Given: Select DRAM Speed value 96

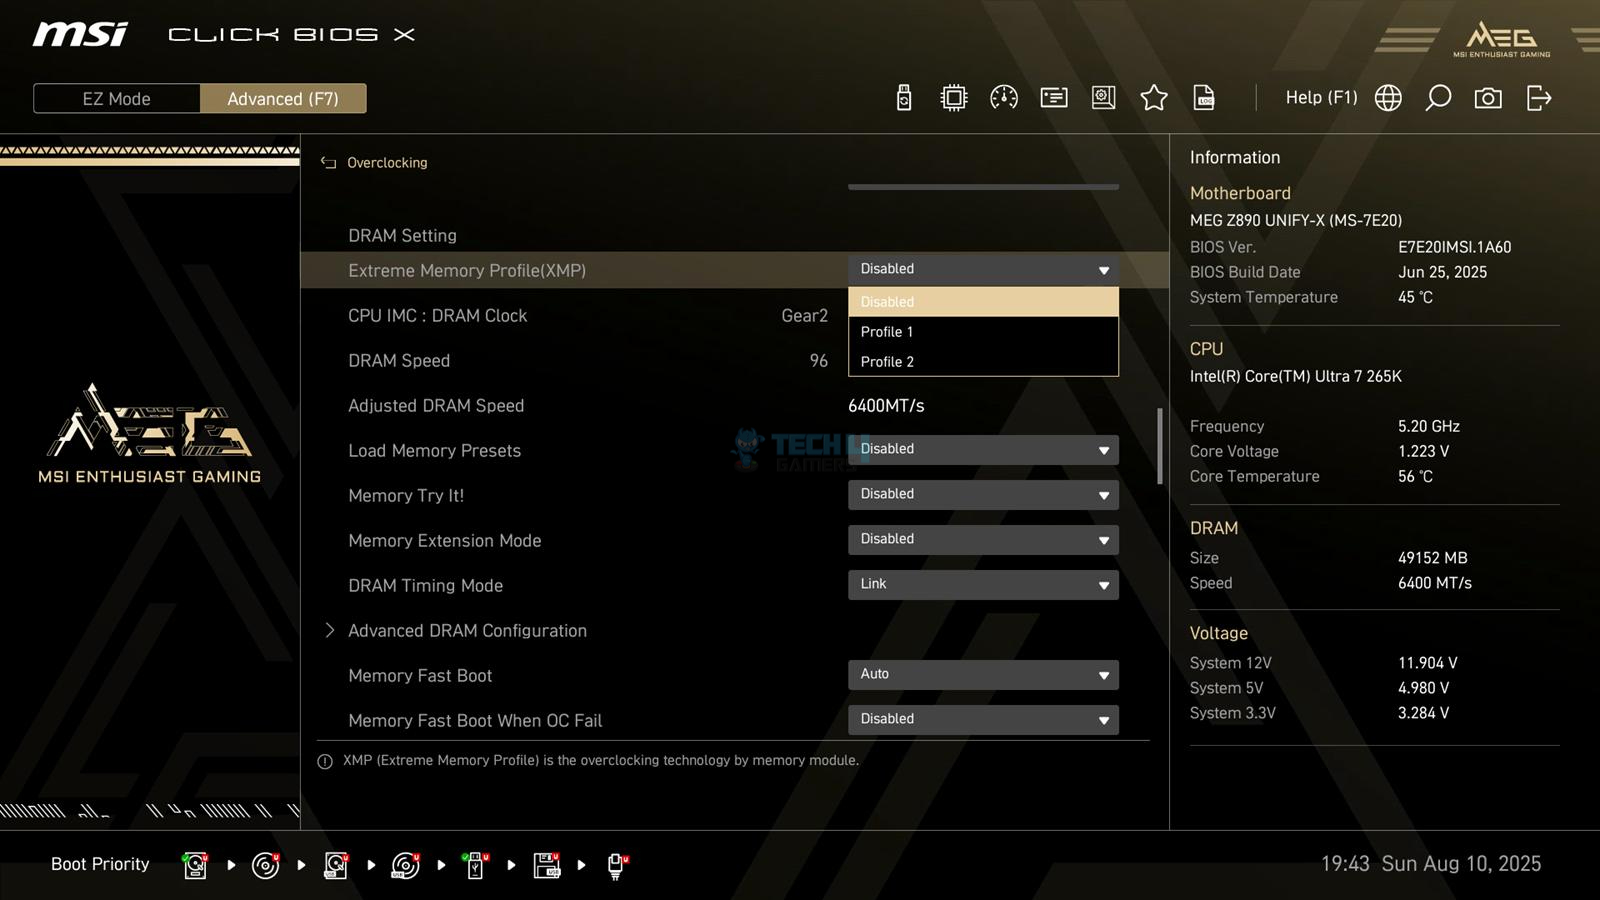Looking at the screenshot, I should (x=819, y=361).
